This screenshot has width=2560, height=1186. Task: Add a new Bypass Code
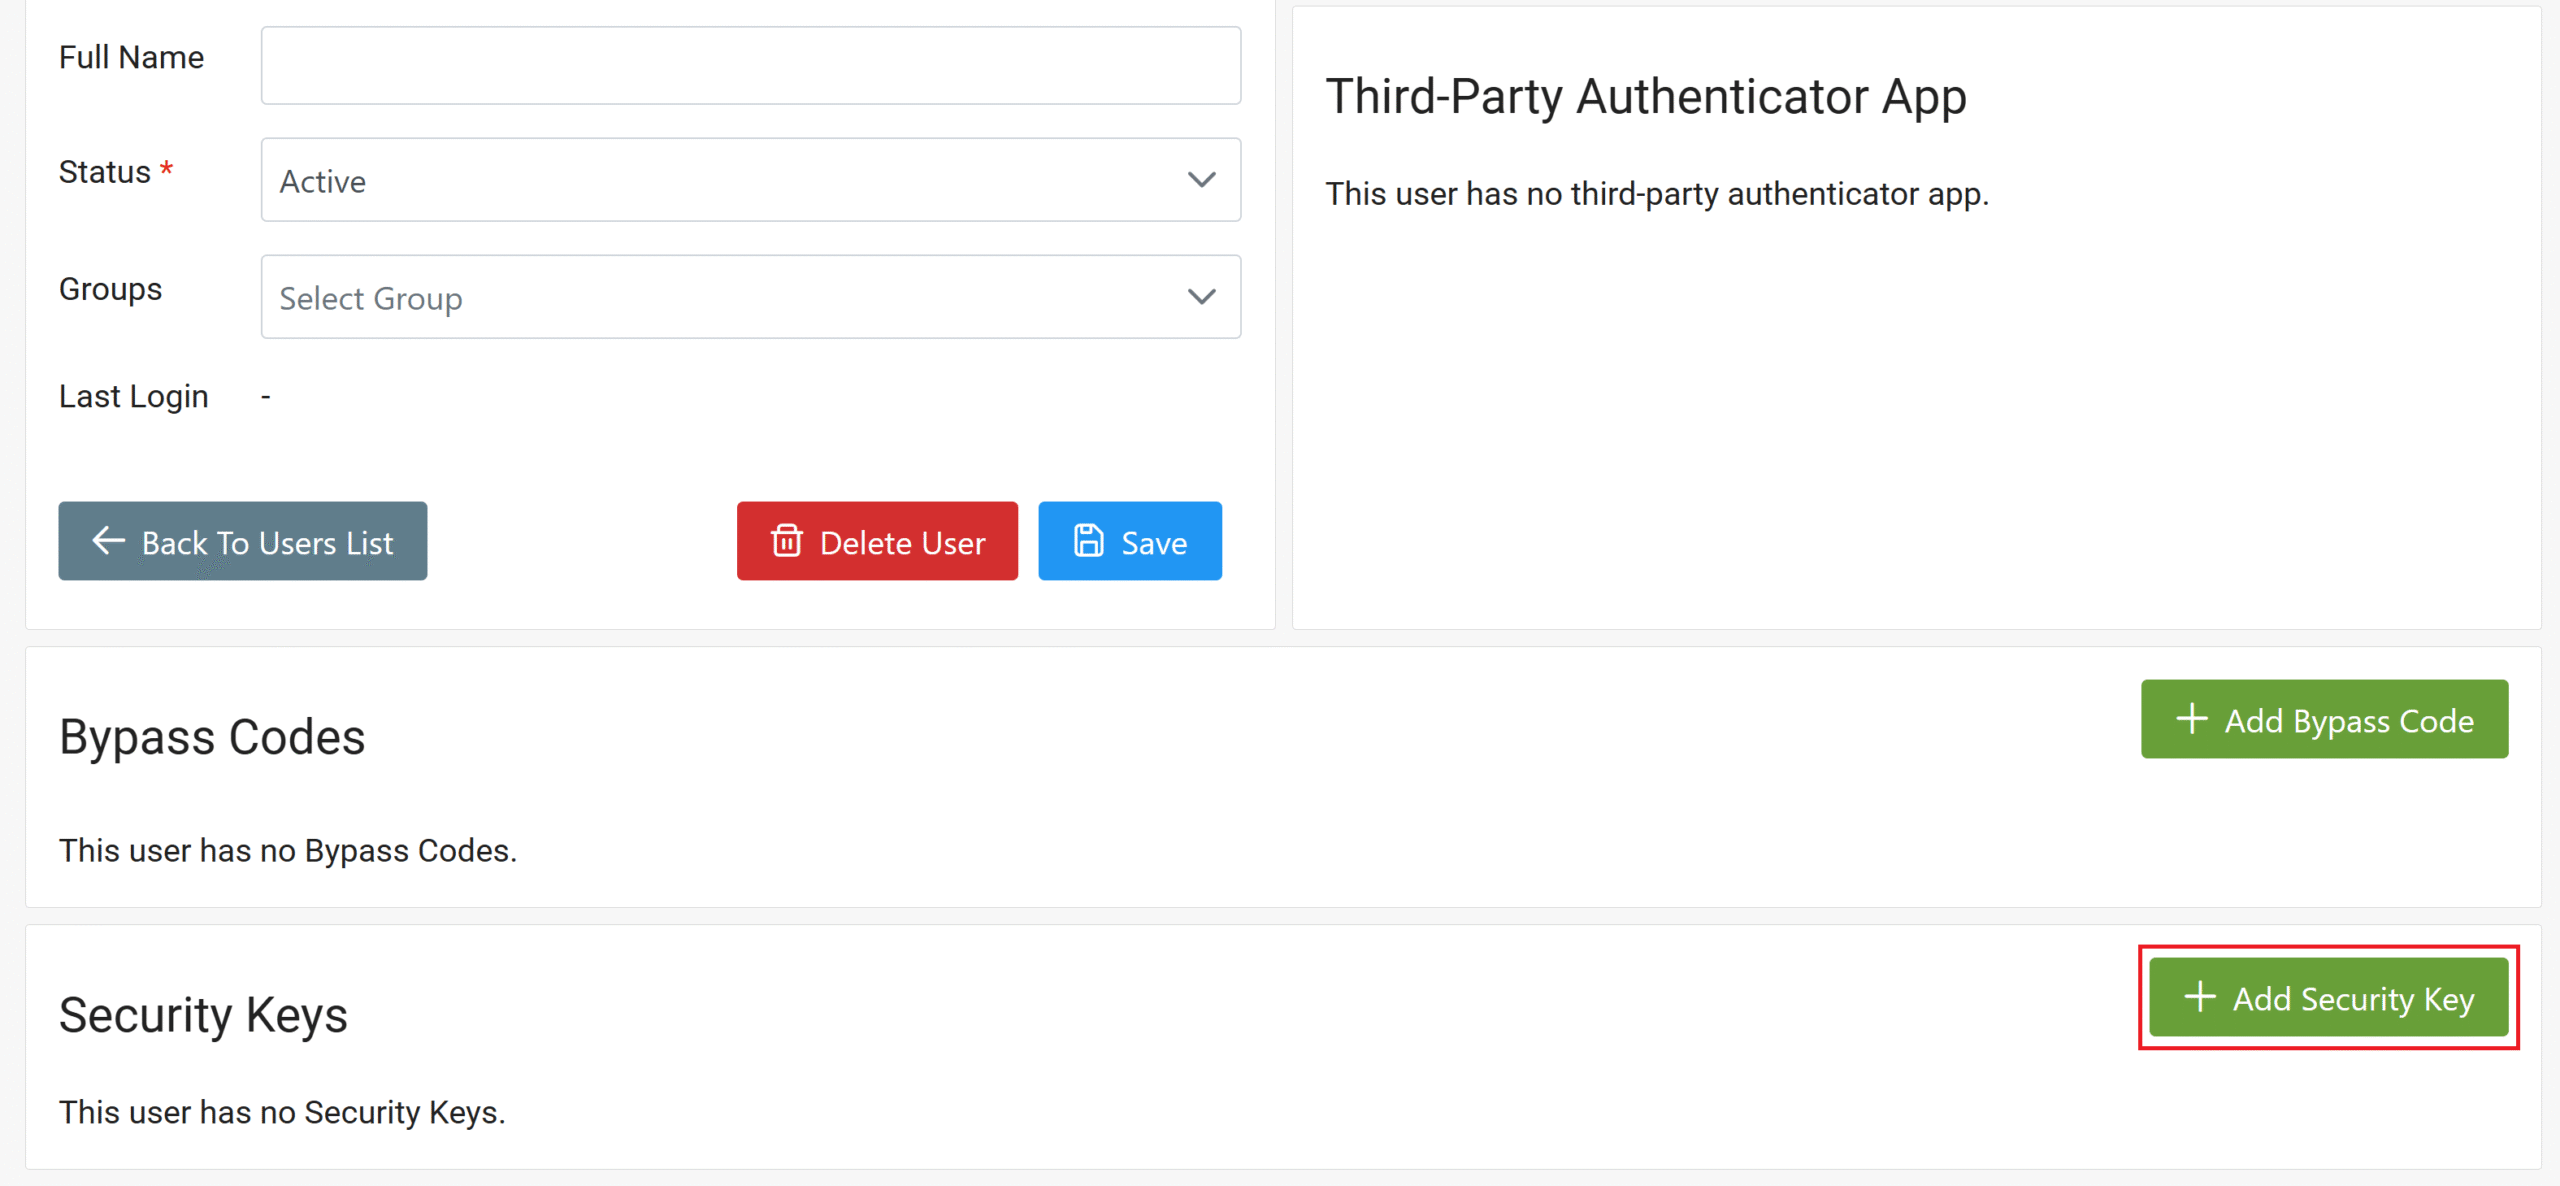point(2324,719)
